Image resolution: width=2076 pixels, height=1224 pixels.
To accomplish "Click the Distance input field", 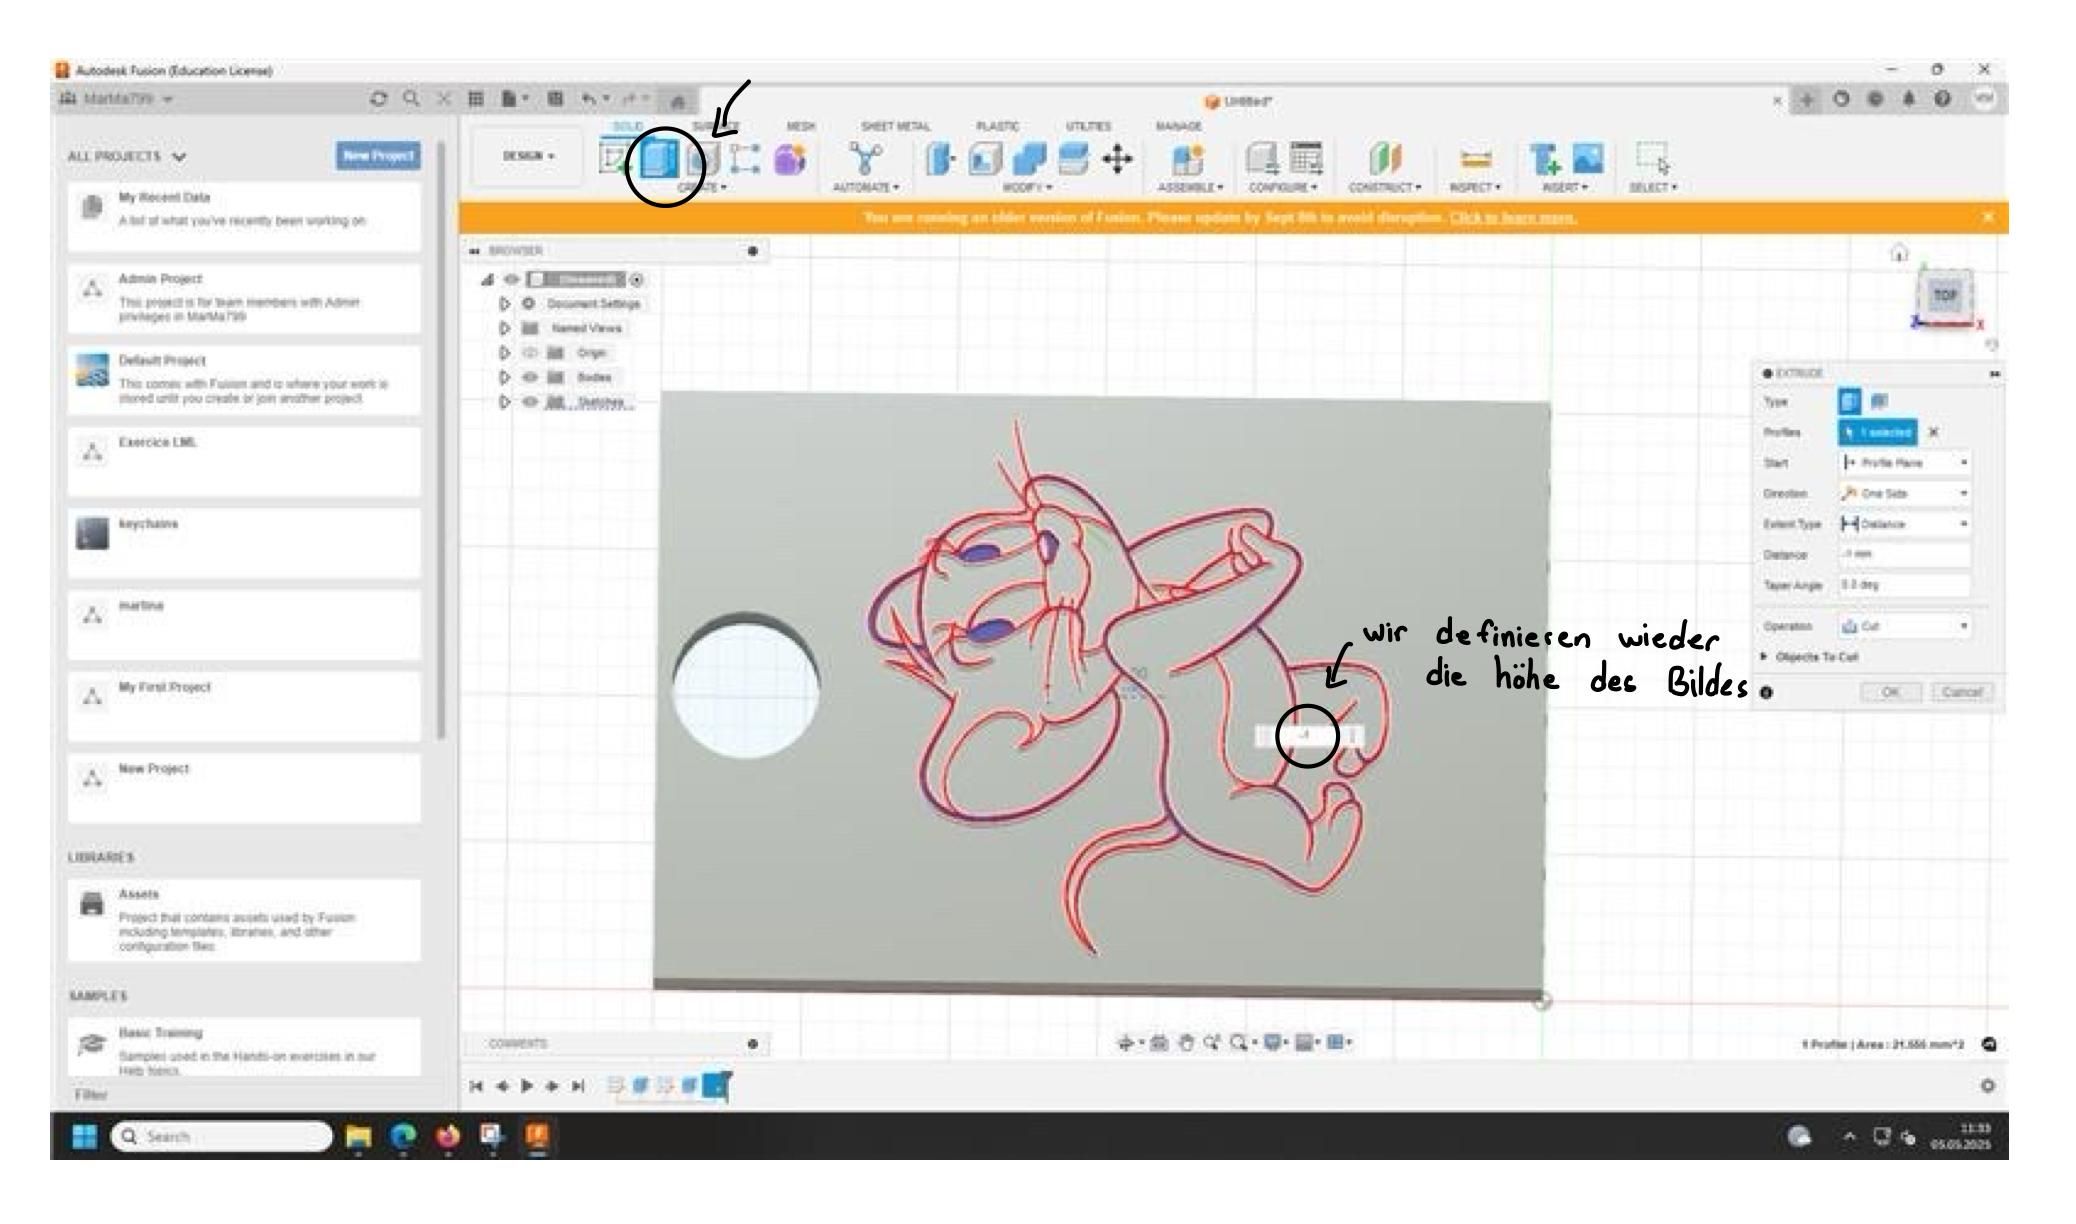I will point(1905,555).
